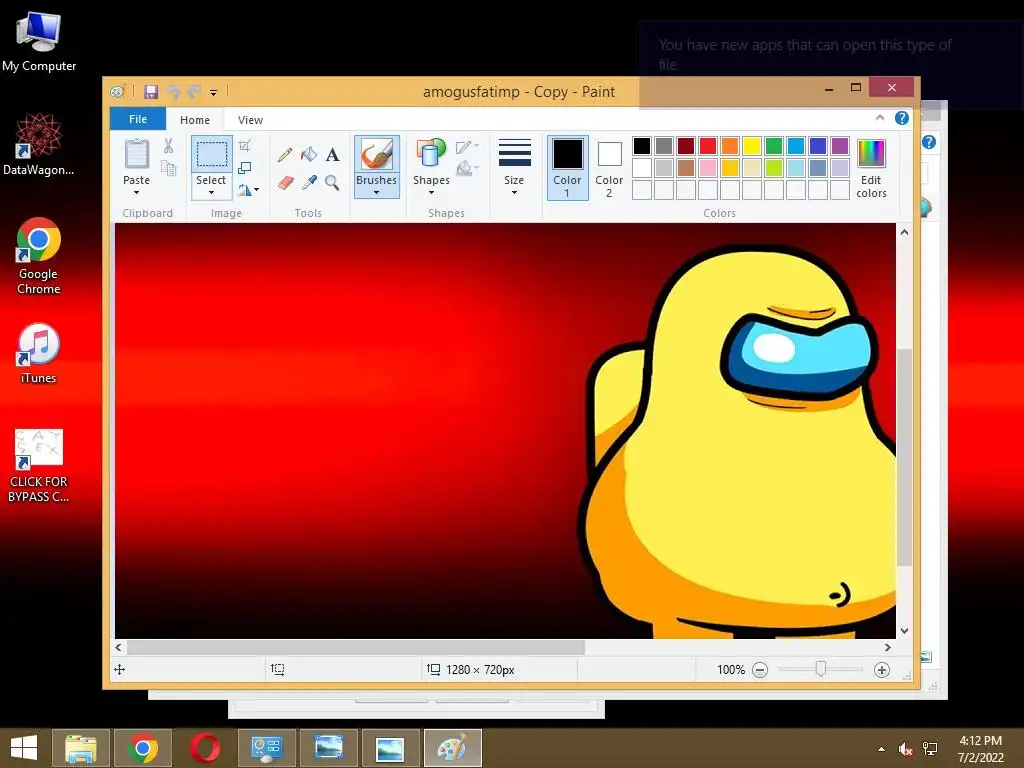Select Color 1 foreground box
This screenshot has width=1024, height=768.
(568, 167)
